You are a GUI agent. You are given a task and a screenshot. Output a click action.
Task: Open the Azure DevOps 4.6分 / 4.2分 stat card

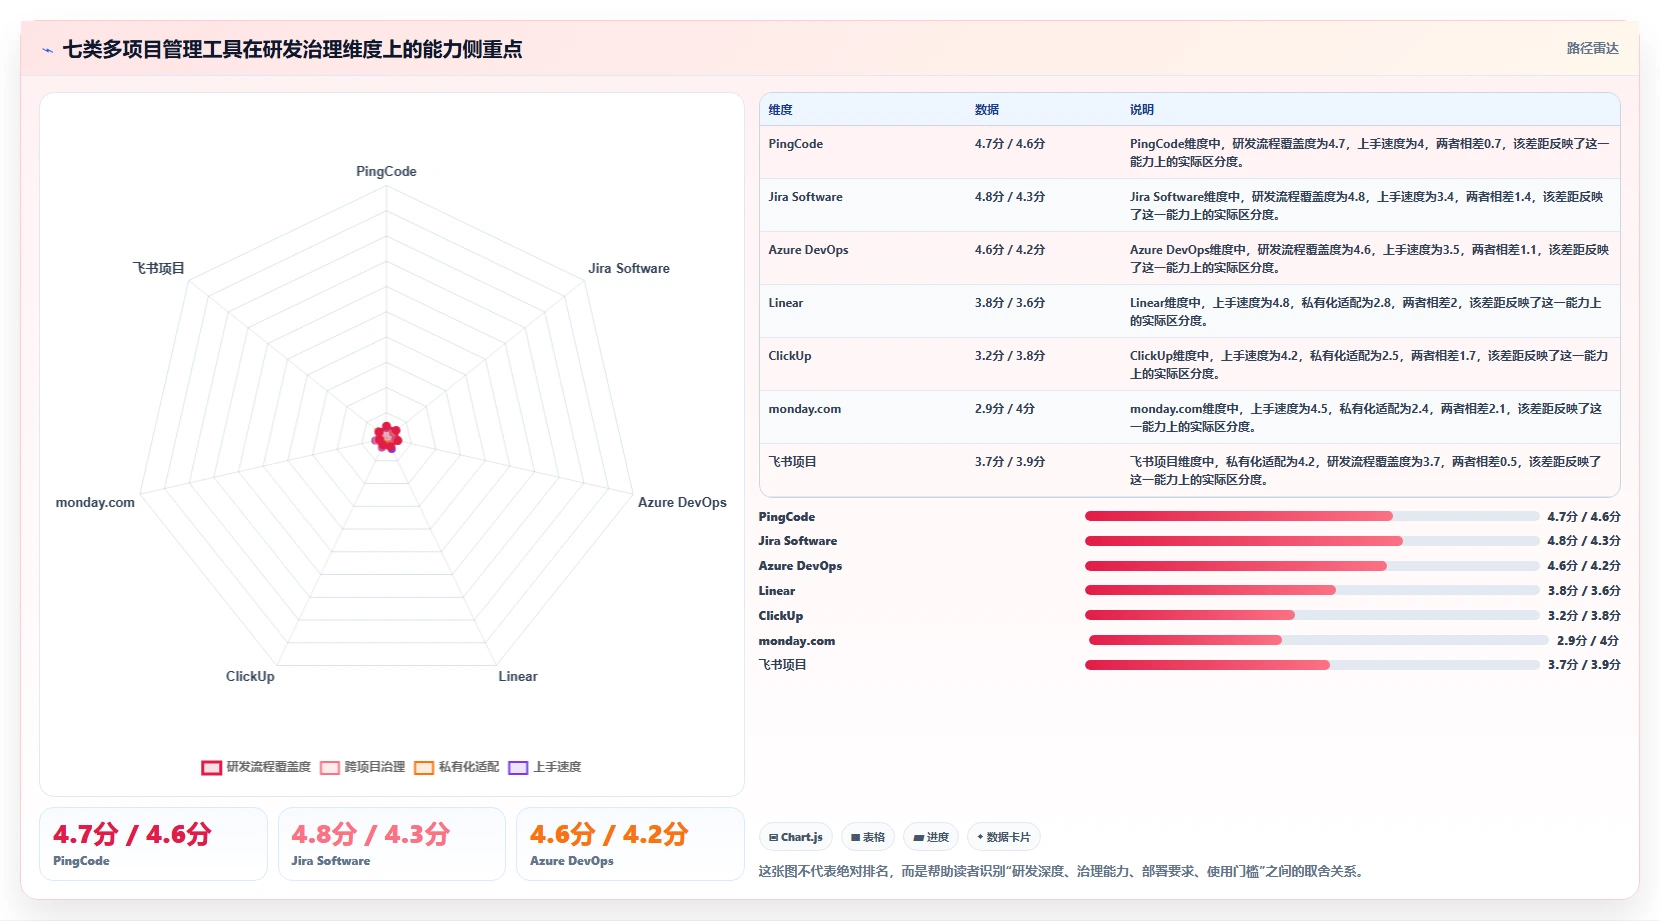(630, 844)
